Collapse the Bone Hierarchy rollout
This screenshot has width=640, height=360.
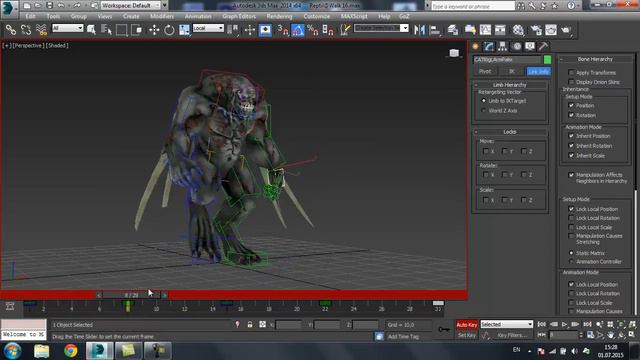[x=595, y=59]
